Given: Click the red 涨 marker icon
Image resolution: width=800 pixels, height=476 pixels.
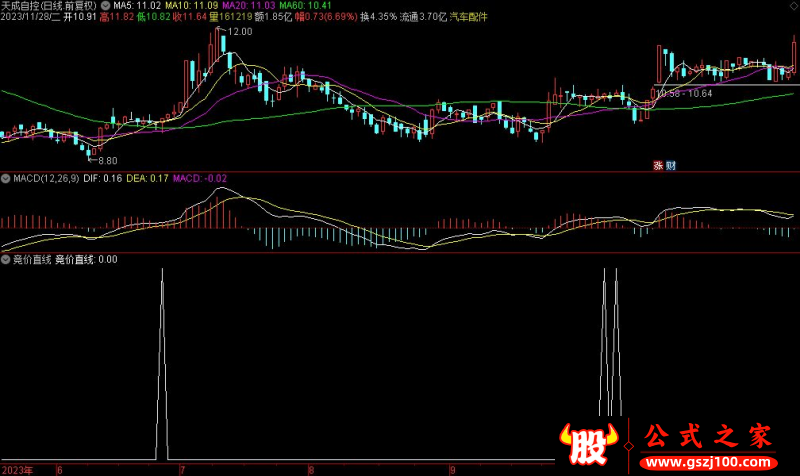Looking at the screenshot, I should coord(658,166).
